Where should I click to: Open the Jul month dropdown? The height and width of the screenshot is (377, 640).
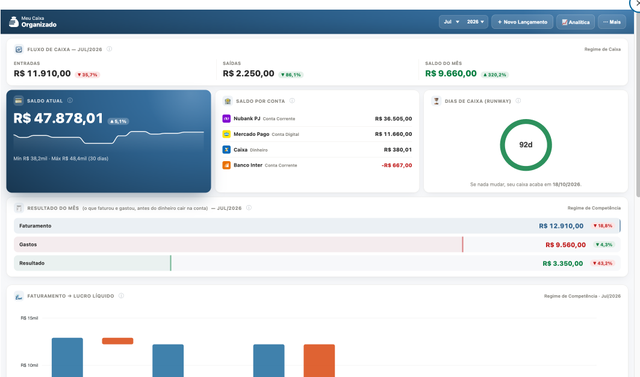click(451, 22)
